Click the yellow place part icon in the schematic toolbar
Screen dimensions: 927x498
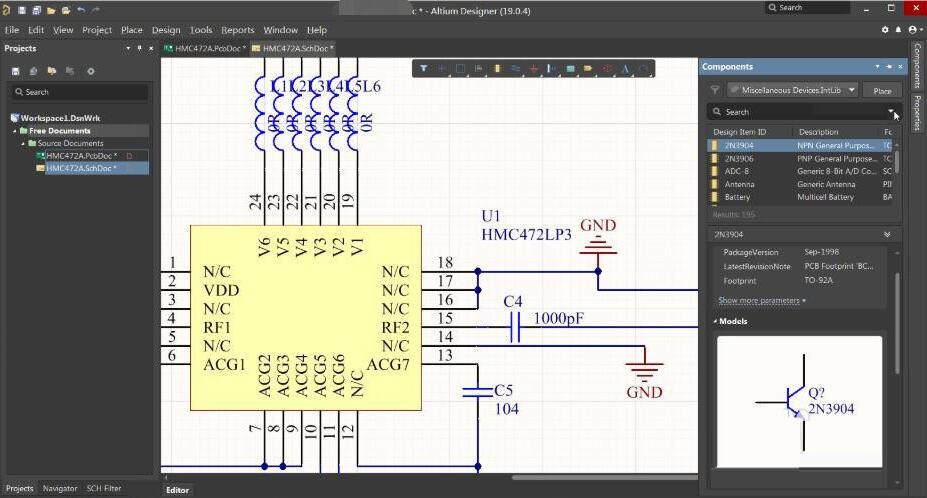(x=497, y=69)
